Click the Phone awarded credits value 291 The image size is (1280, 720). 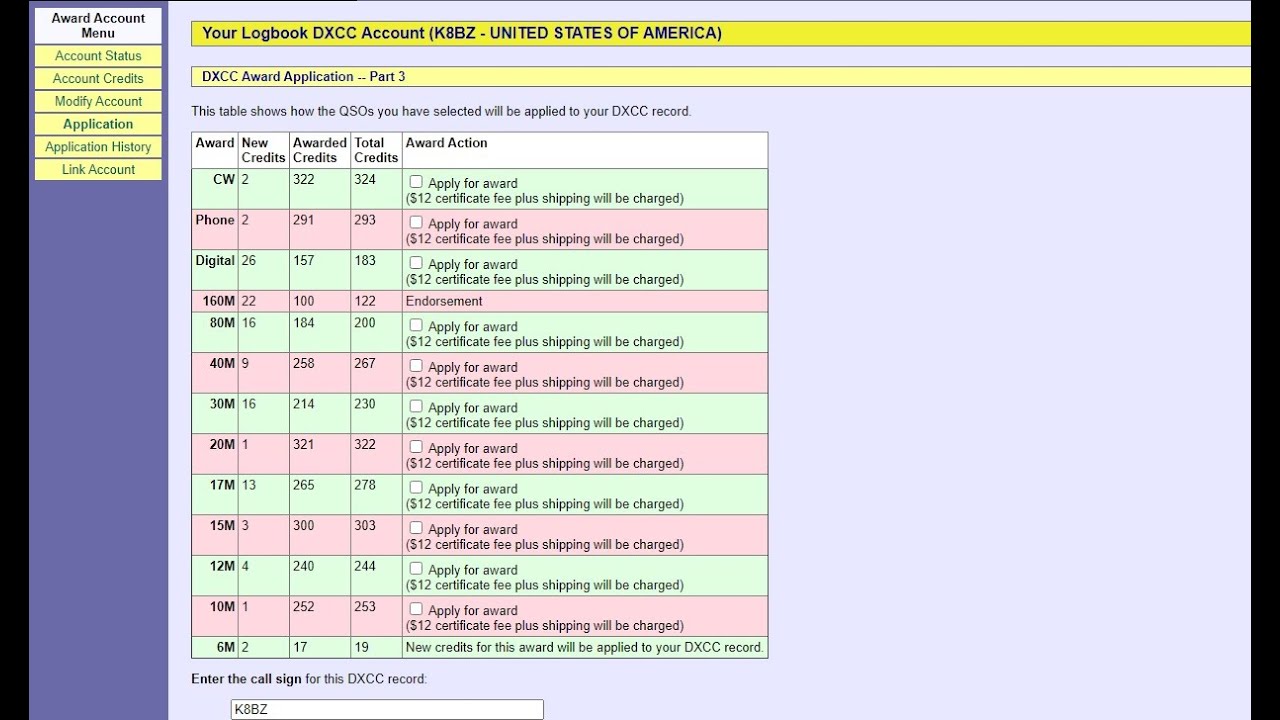(303, 220)
